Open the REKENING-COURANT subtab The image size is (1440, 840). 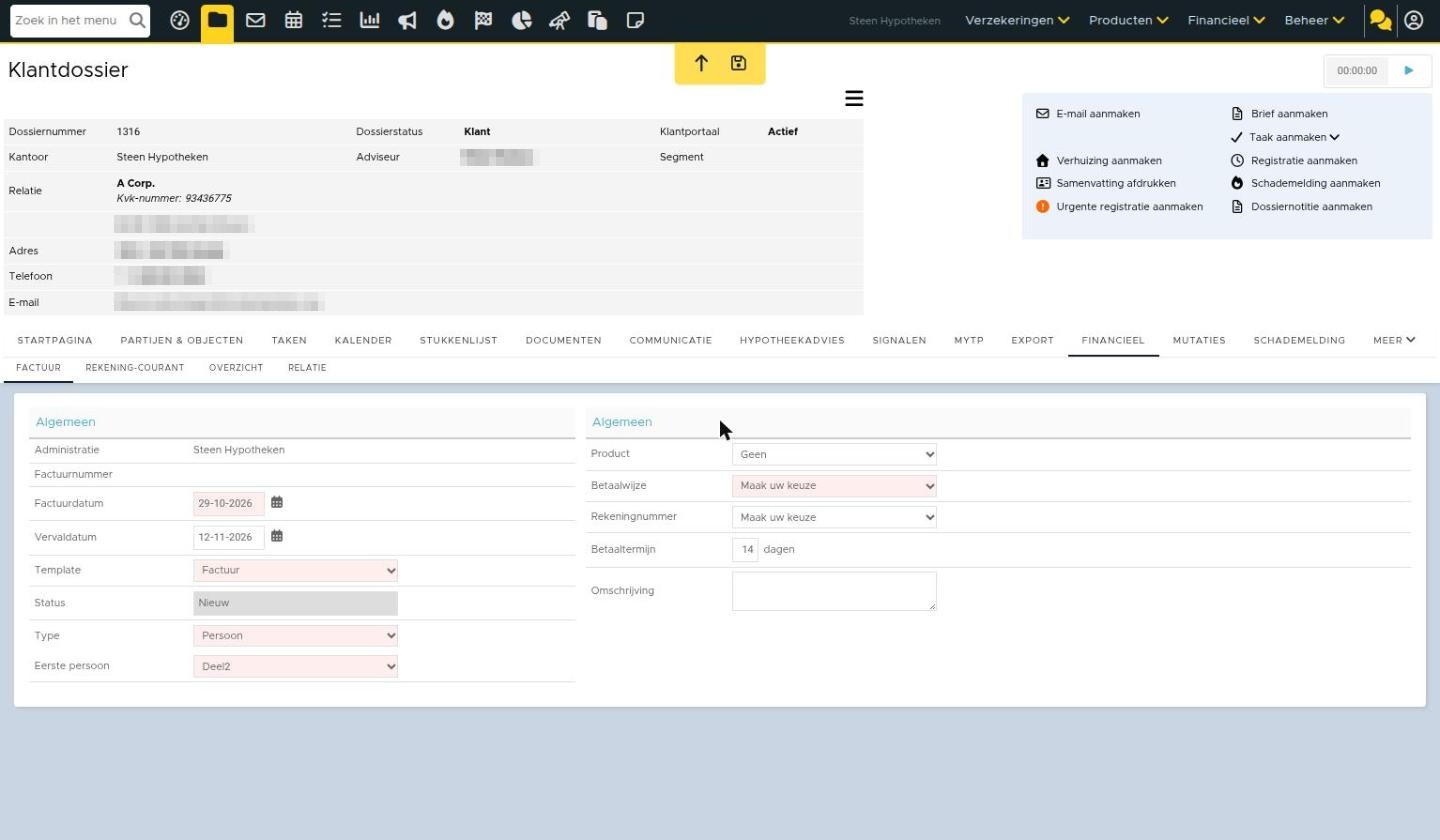pos(135,368)
